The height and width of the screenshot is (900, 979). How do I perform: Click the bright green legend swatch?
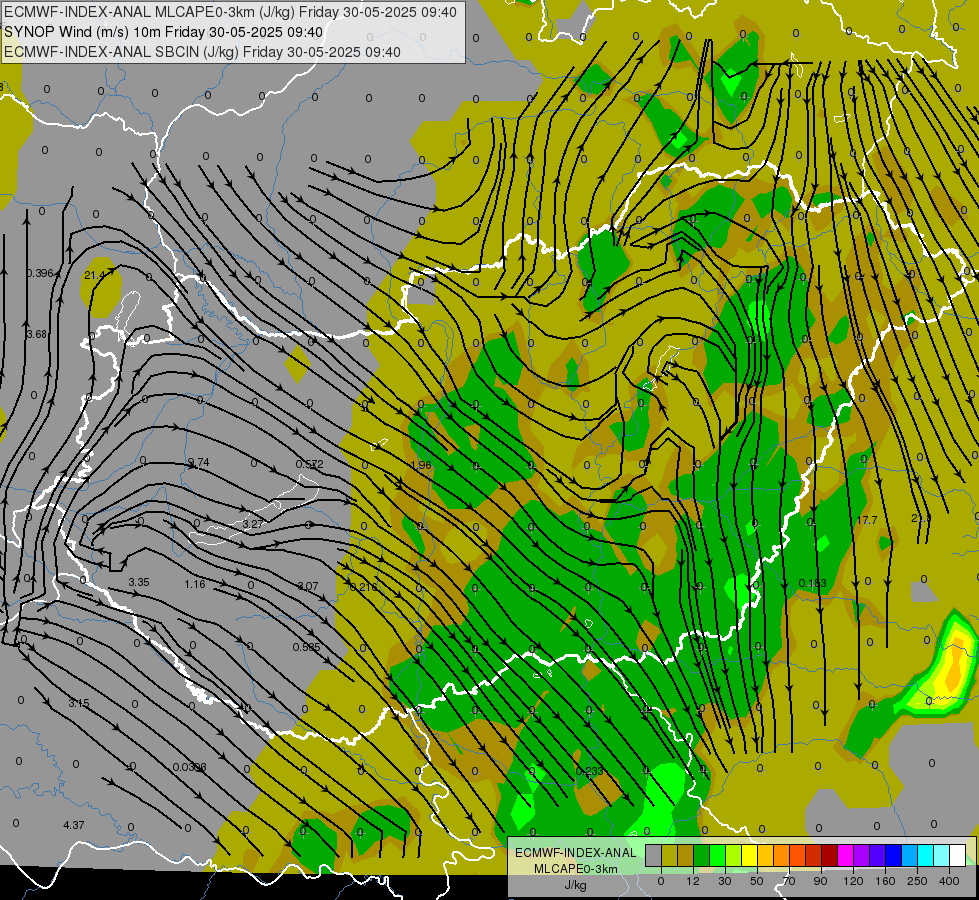(x=718, y=855)
